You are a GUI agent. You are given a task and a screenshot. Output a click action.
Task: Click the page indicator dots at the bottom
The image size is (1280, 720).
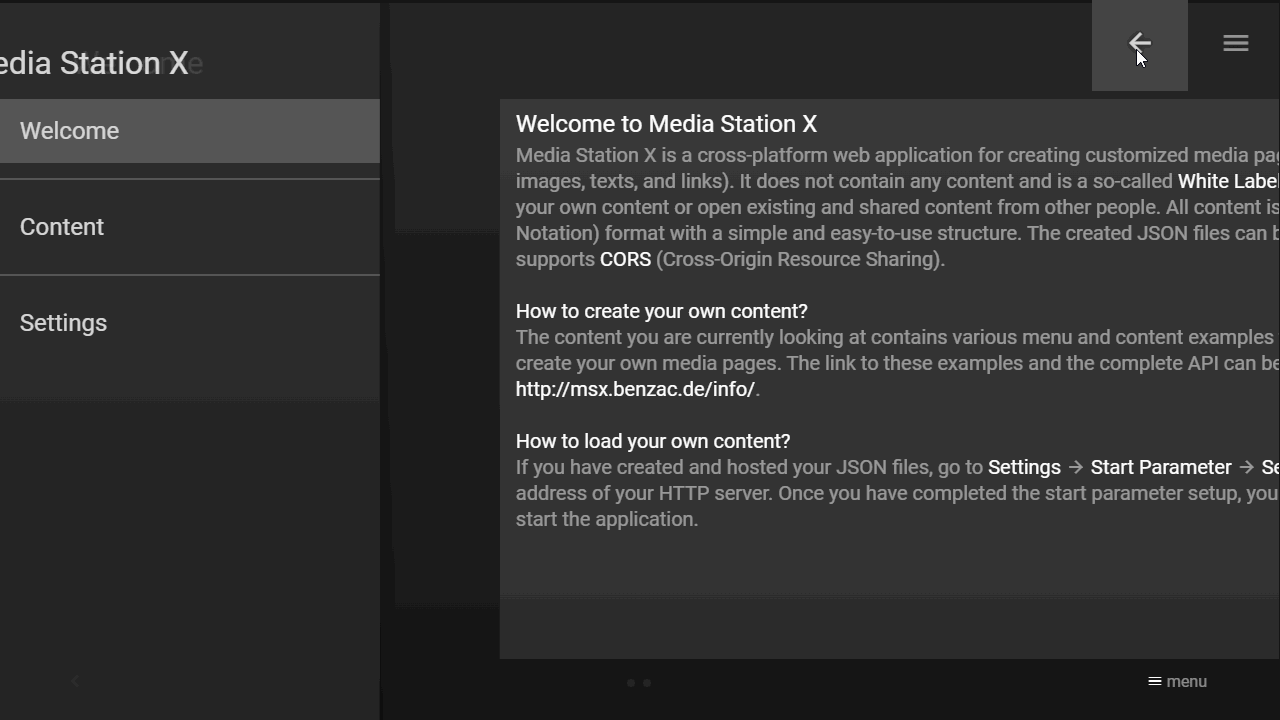click(639, 683)
